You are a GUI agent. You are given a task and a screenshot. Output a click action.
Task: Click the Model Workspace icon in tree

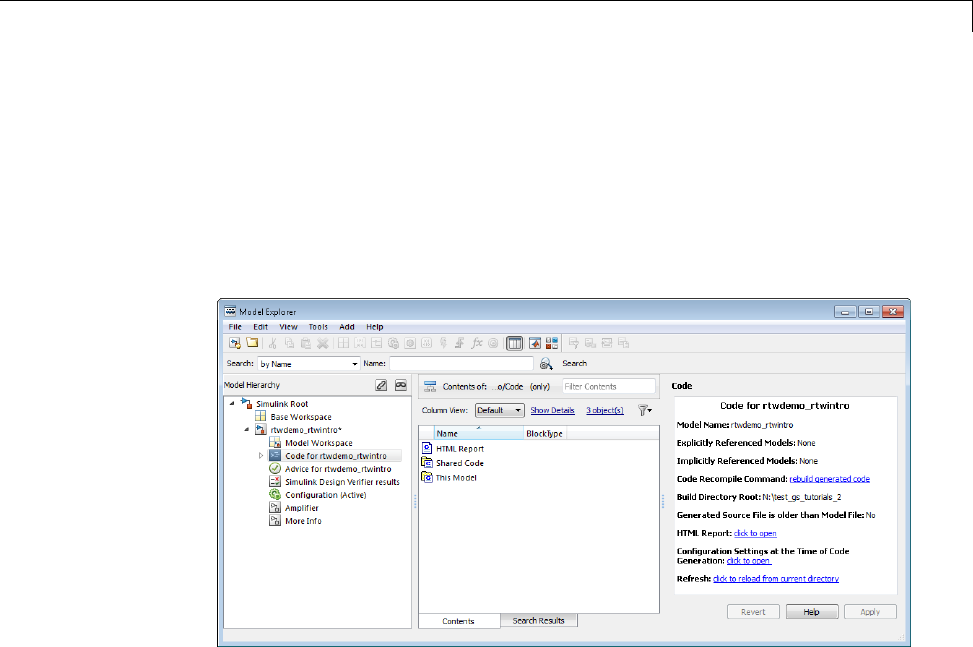[275, 442]
